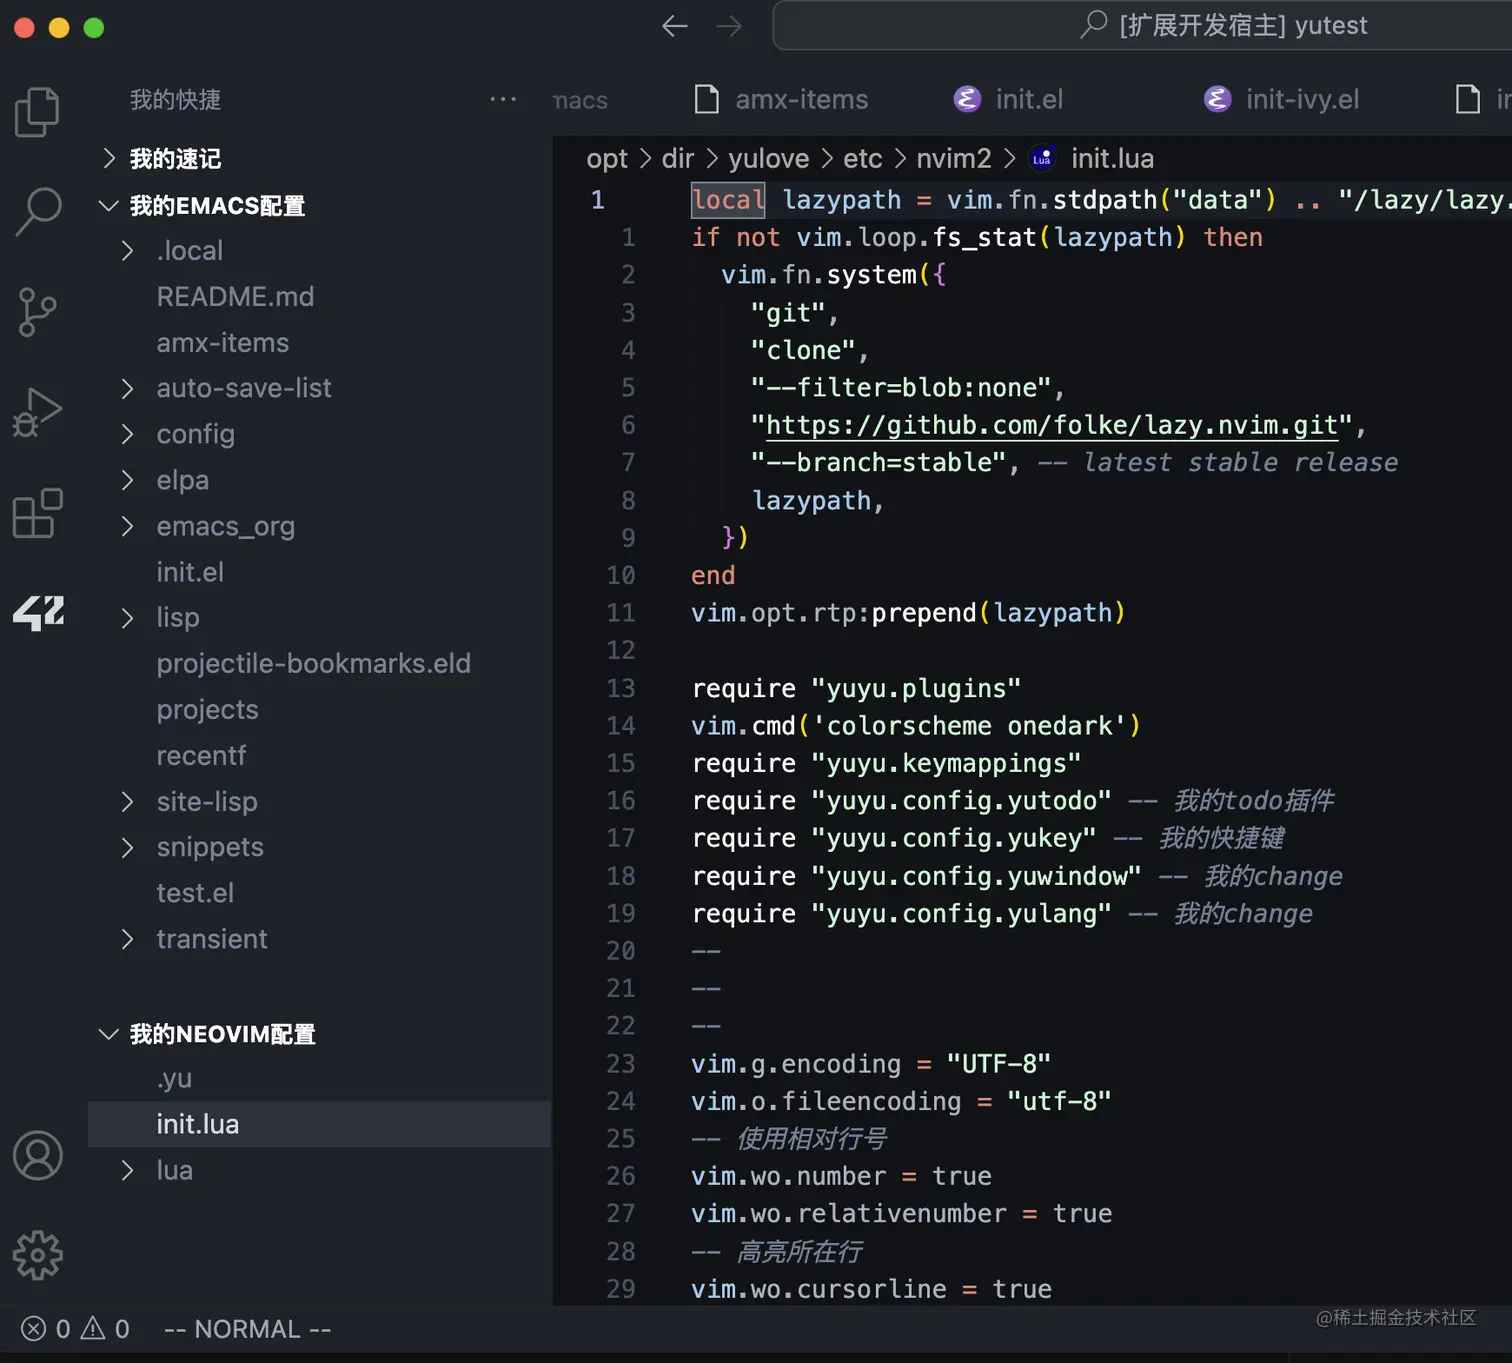The height and width of the screenshot is (1363, 1512).
Task: Click 'vim.wo.cursorline' on the last line
Action: tap(819, 1289)
